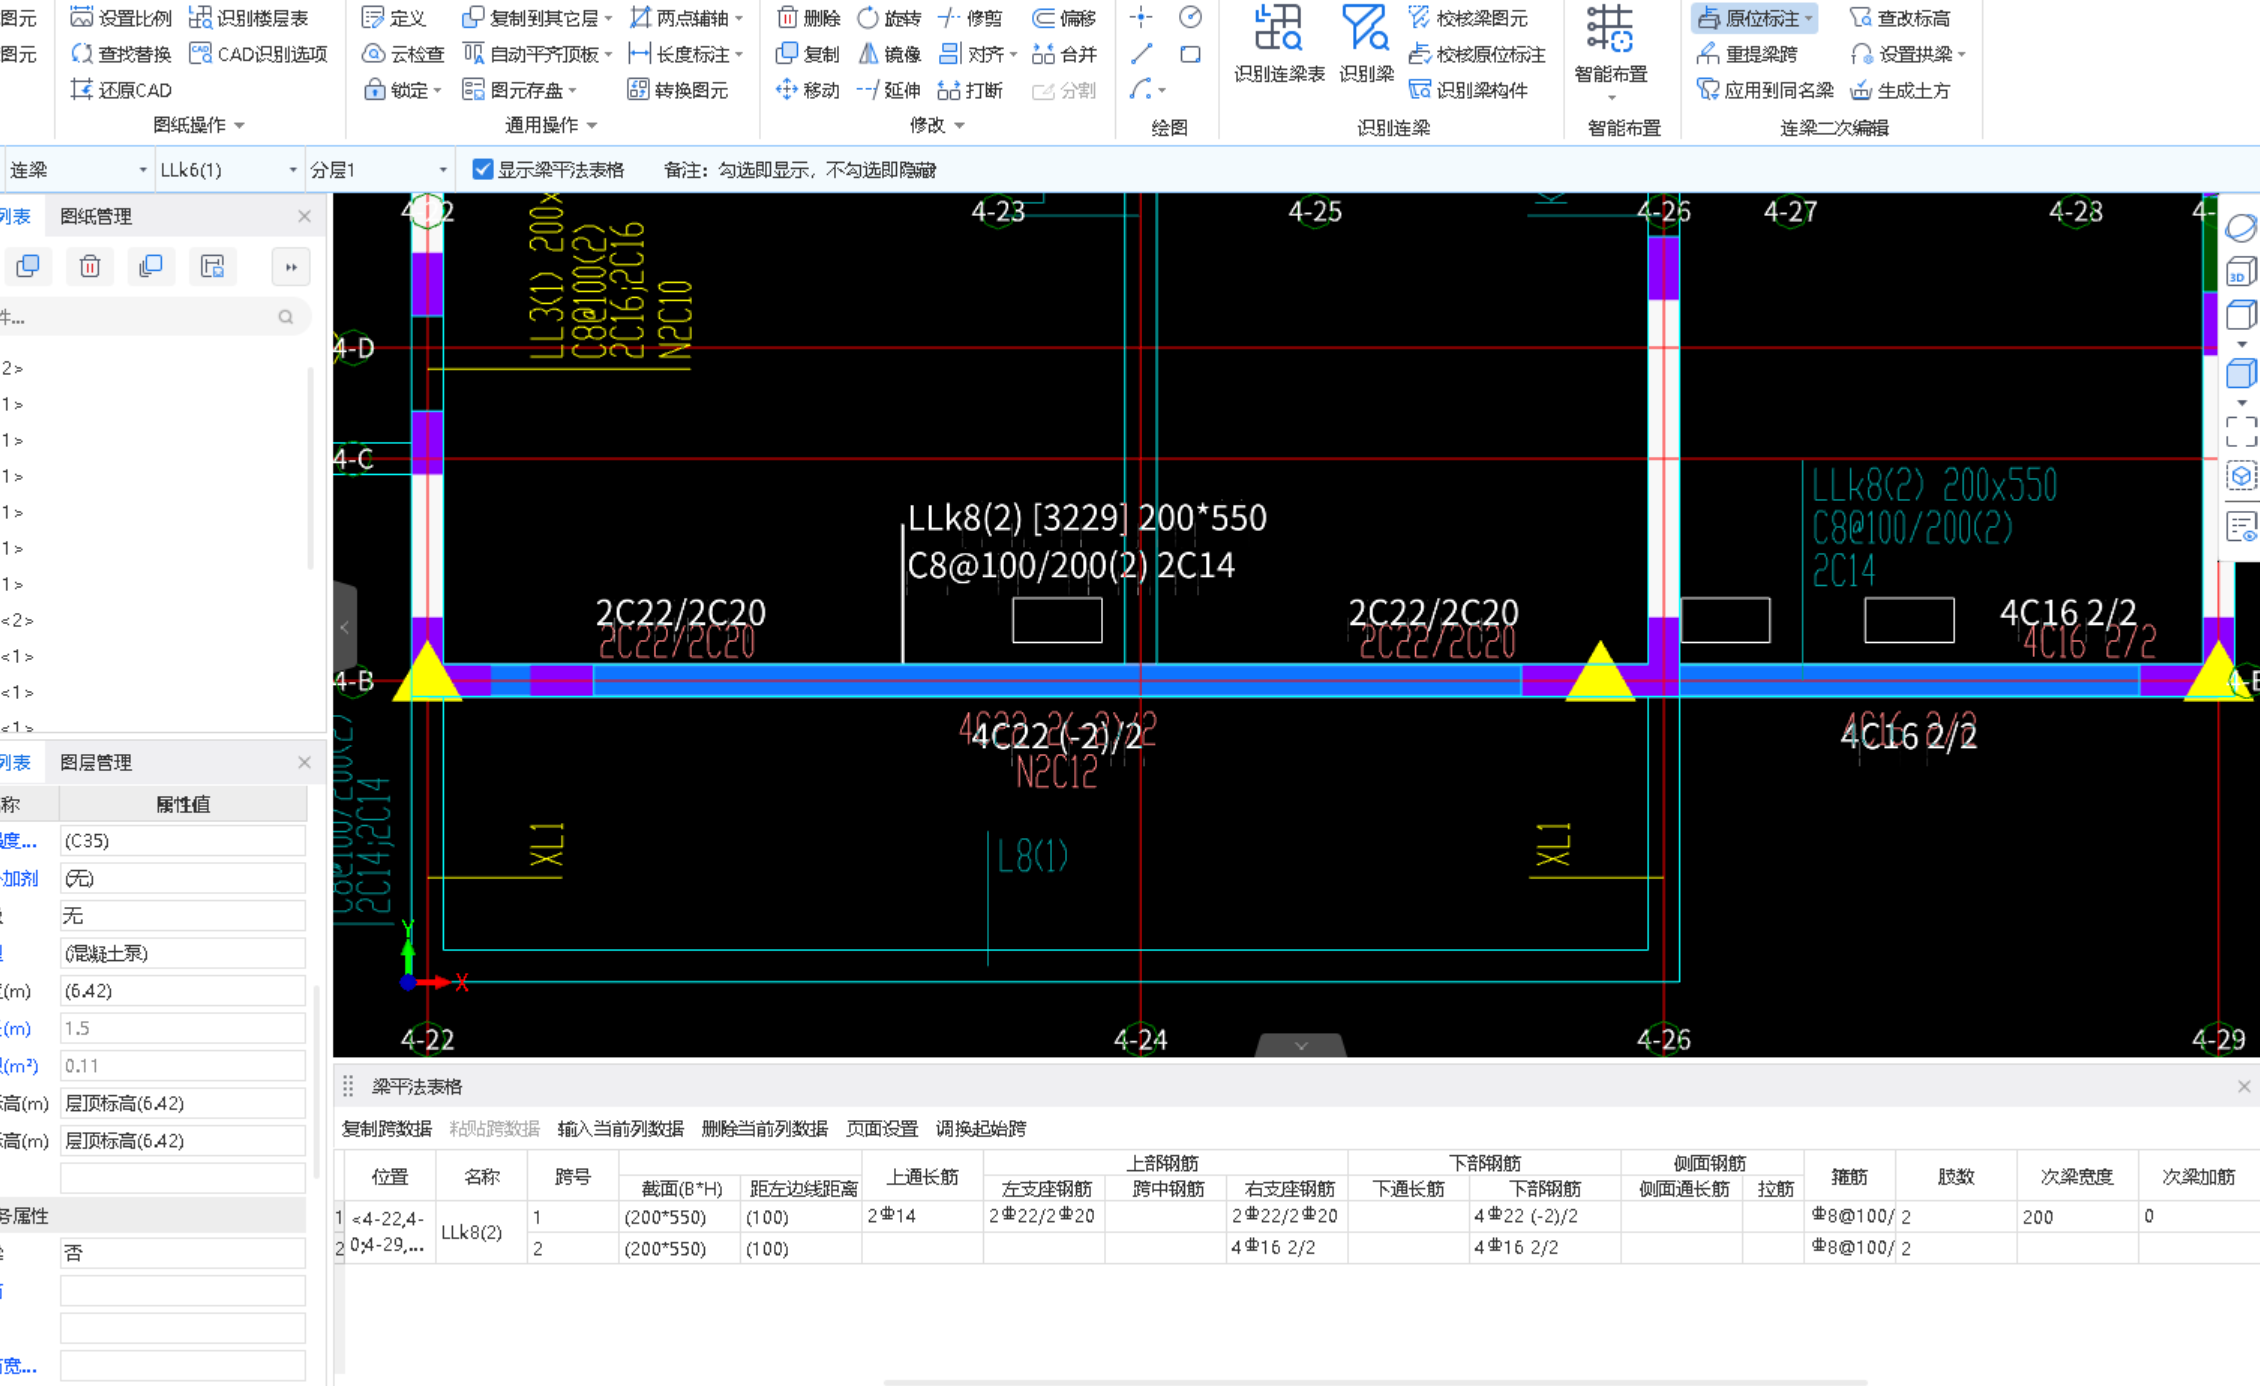Expand the more-tools arrow in 图纸管理 toolbar

click(291, 266)
